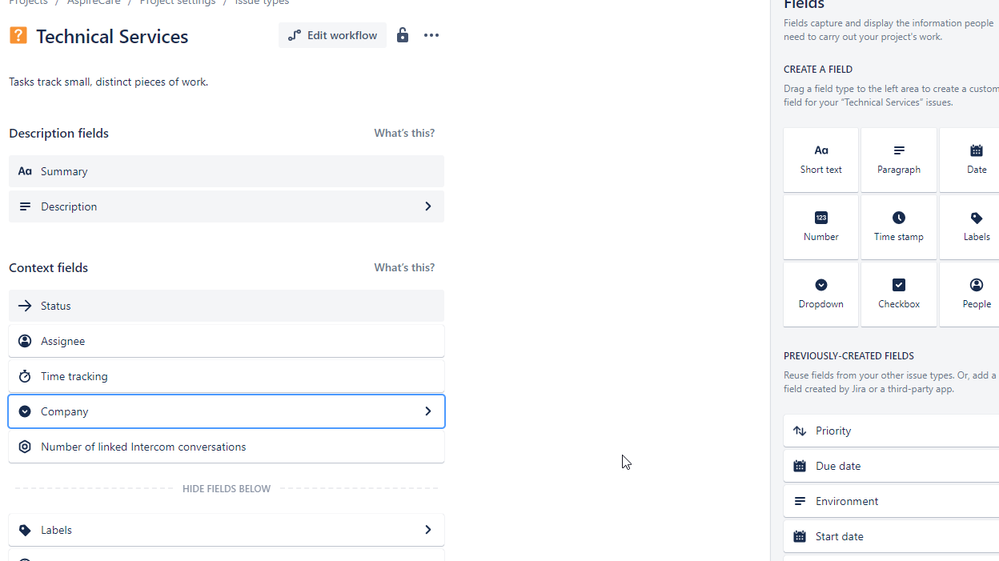Choose the Time stamp field type
Screen dimensions: 999x561
[898, 227]
